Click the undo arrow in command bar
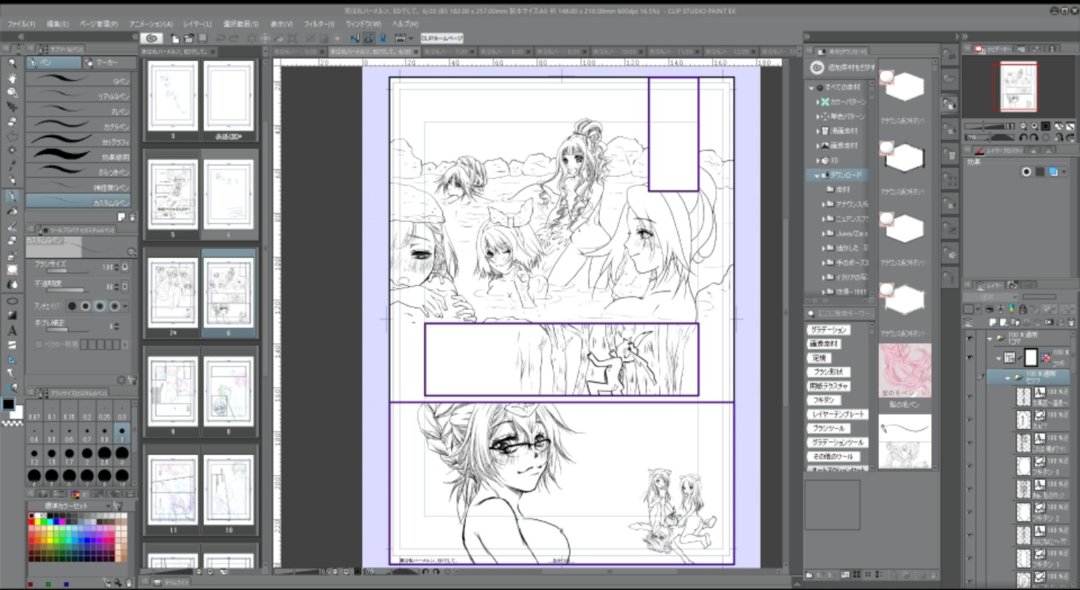The width and height of the screenshot is (1080, 590). coord(221,39)
